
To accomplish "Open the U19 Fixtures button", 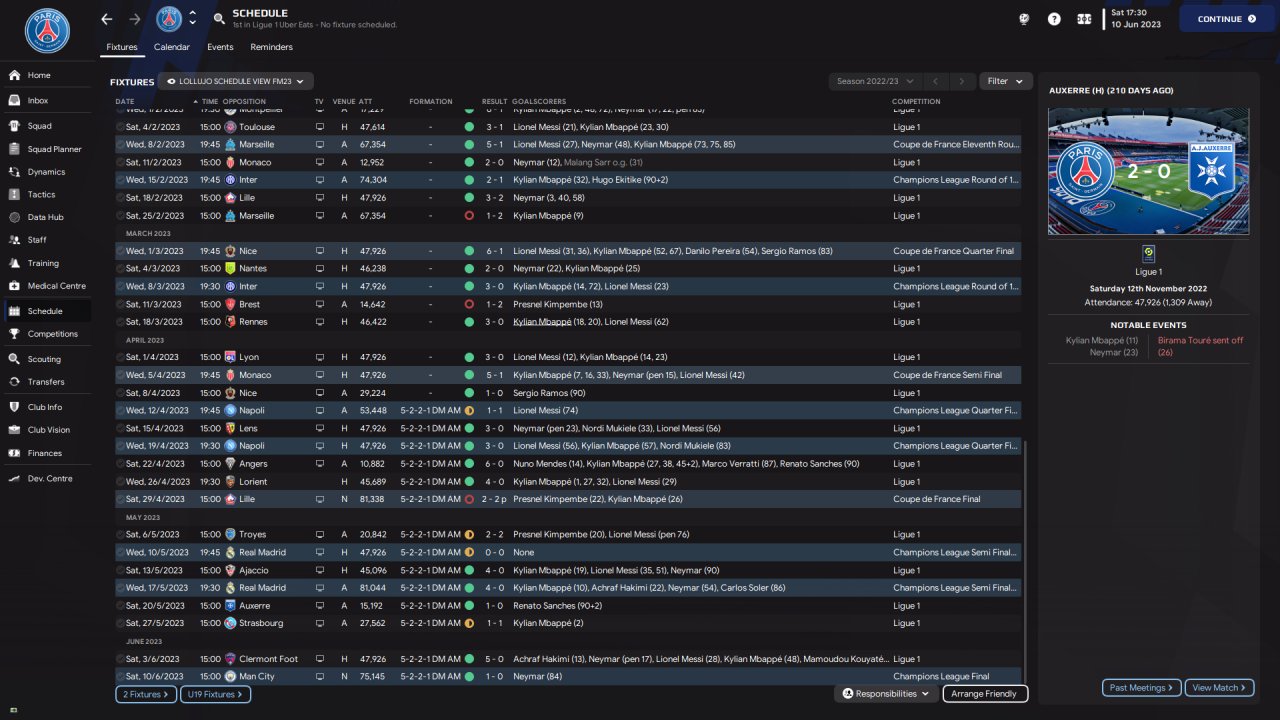I will point(215,694).
